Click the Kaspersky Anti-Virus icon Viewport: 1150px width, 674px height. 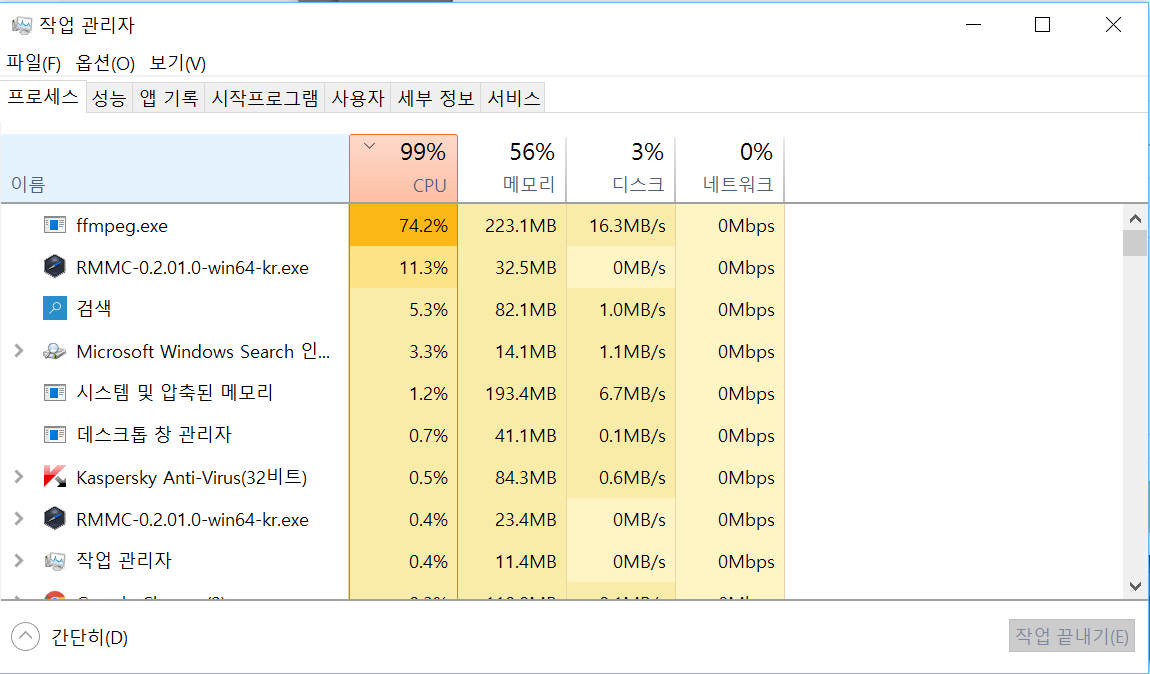(55, 477)
